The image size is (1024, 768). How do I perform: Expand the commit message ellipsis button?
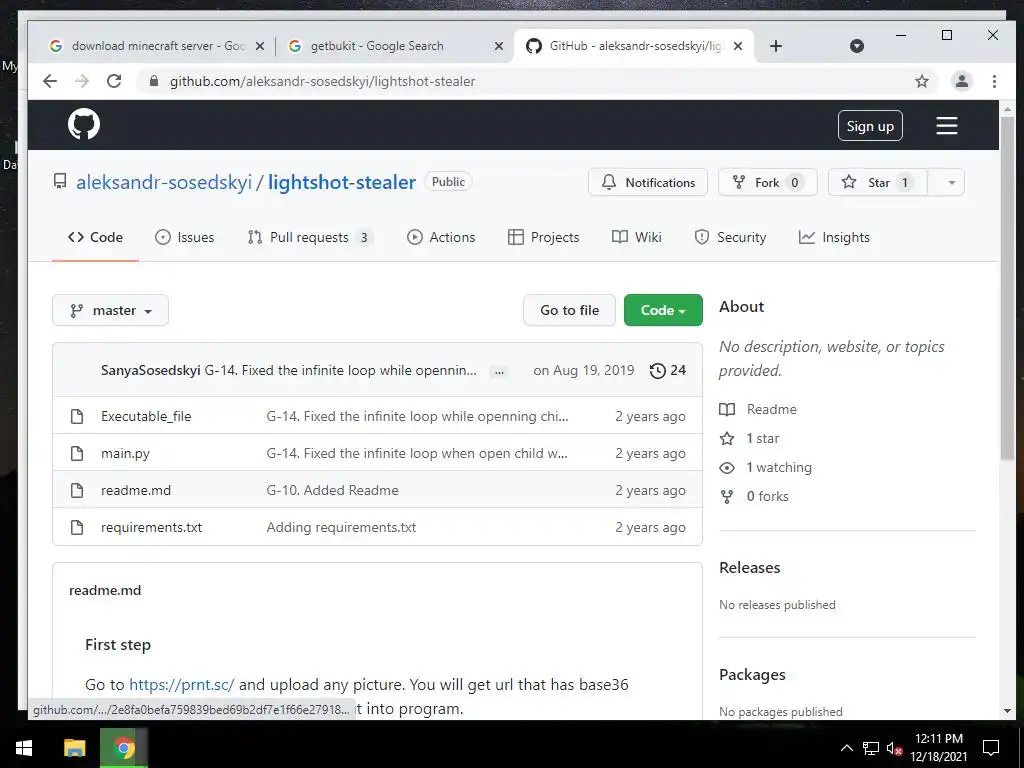(x=500, y=372)
